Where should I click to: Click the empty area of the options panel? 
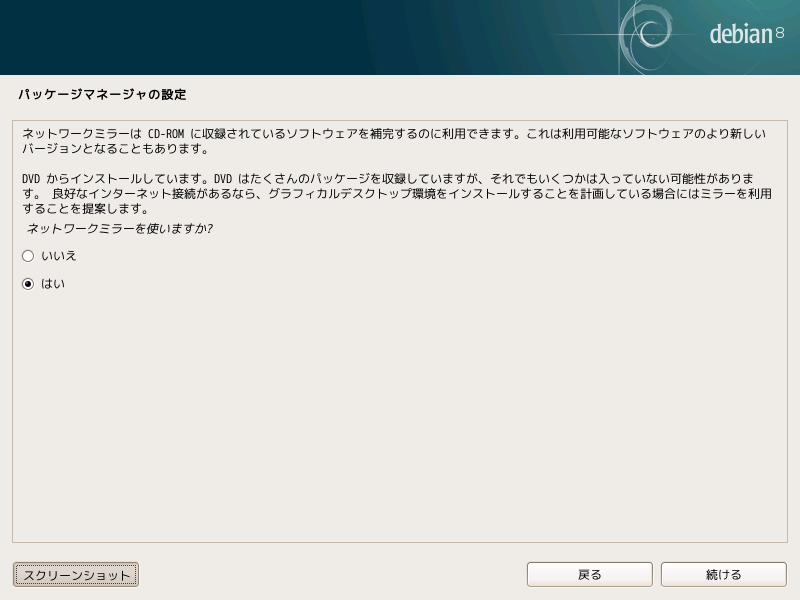(x=400, y=420)
